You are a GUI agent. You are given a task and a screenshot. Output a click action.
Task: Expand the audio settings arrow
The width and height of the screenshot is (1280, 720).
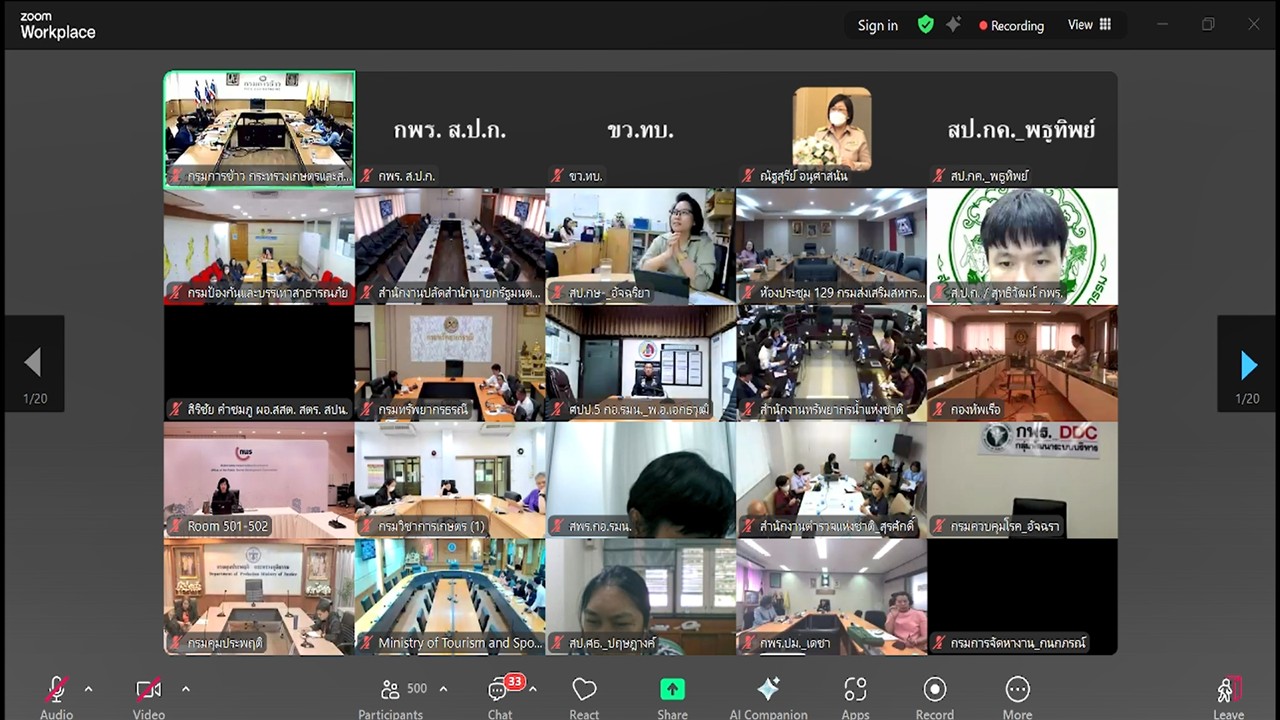(88, 689)
